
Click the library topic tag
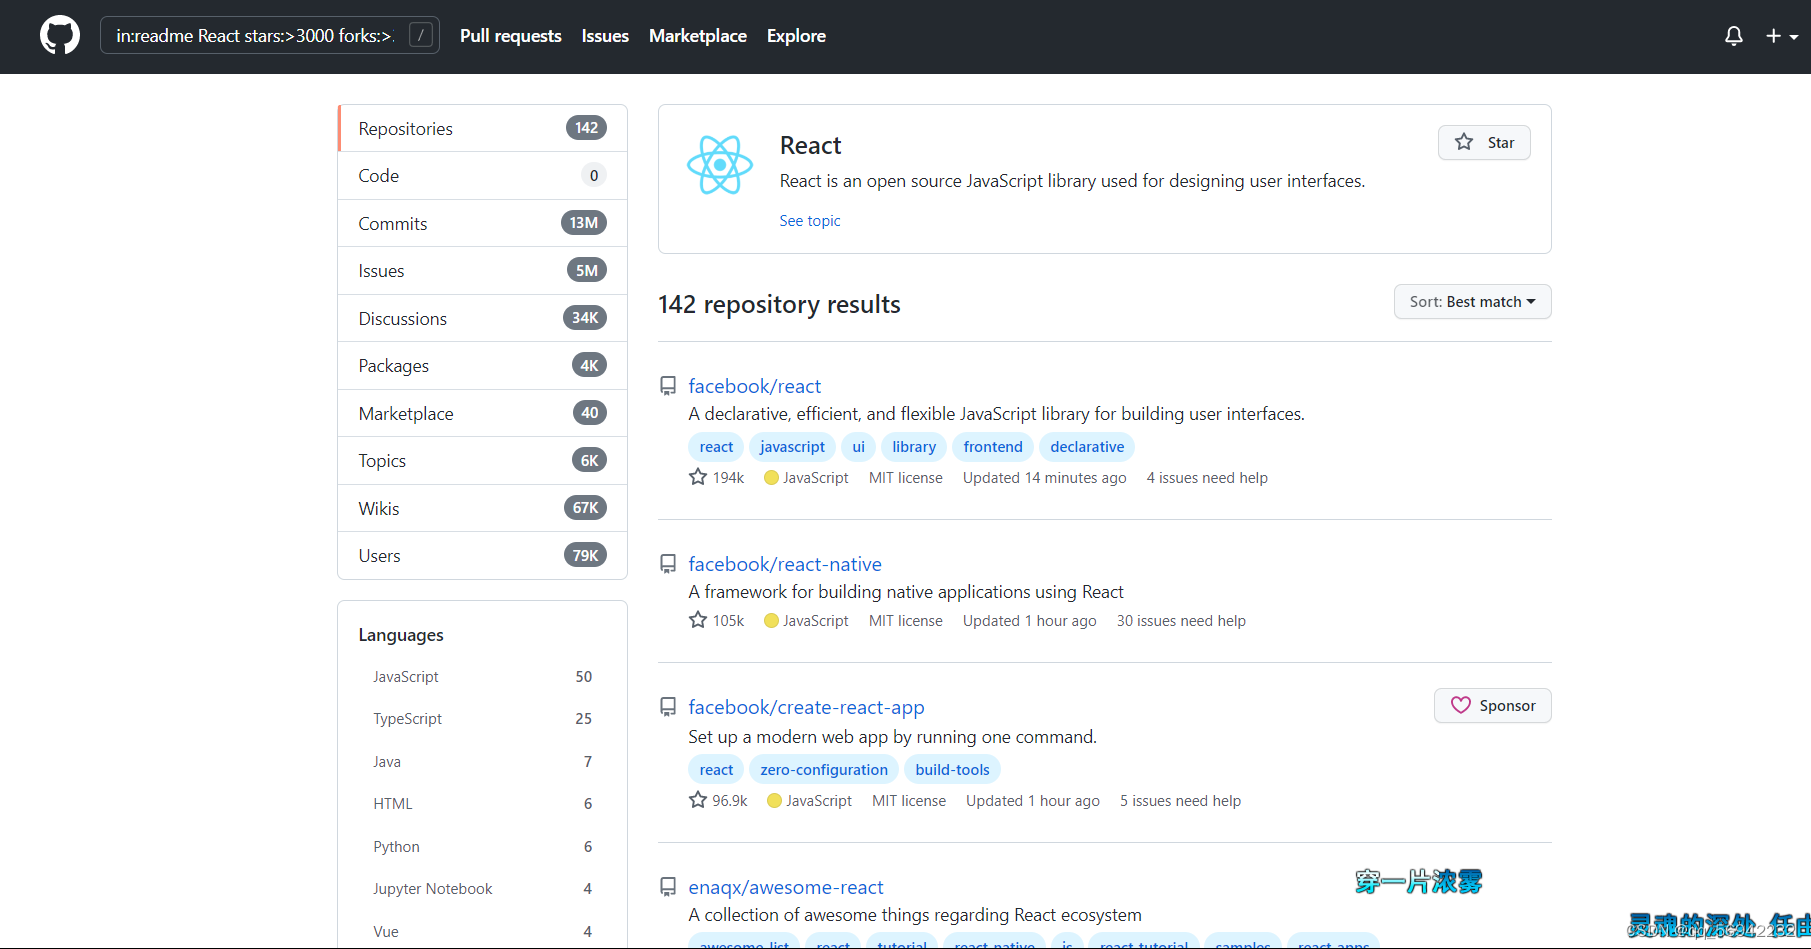click(914, 447)
